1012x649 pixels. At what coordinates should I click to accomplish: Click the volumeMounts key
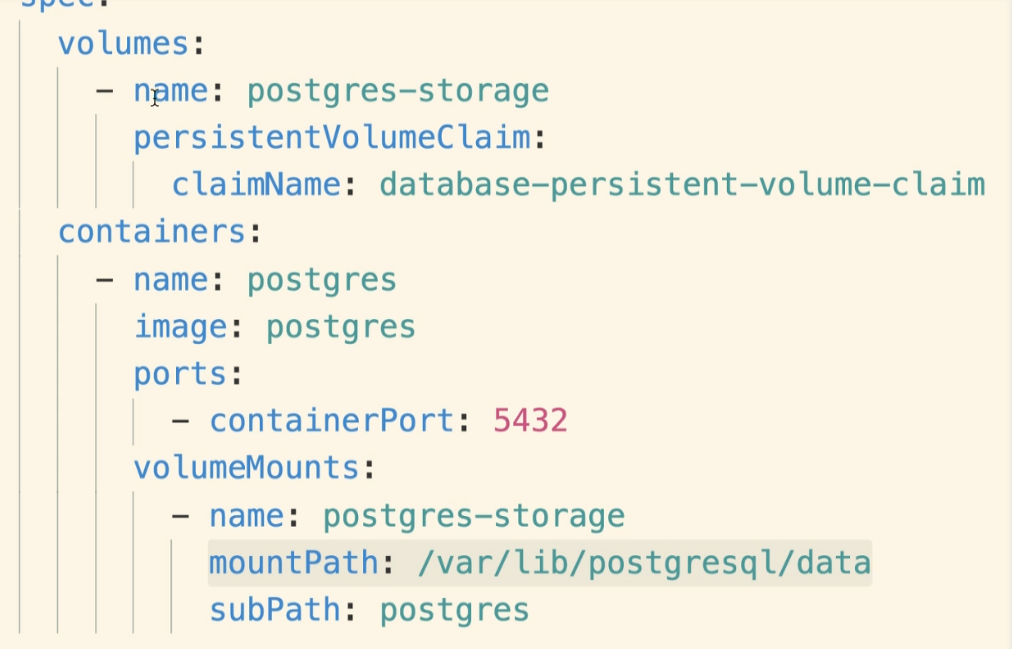coord(247,467)
